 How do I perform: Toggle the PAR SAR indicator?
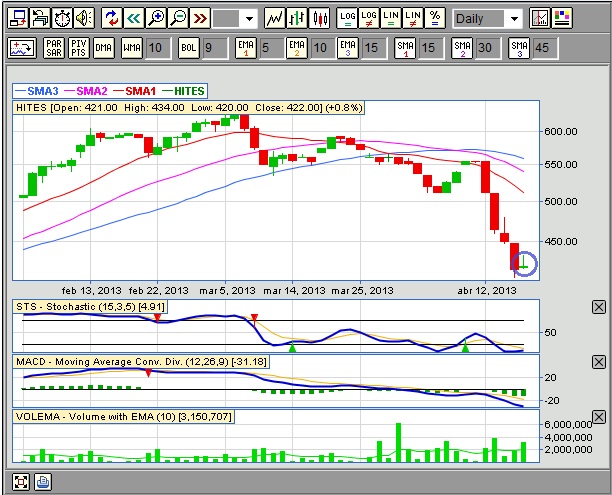[54, 48]
